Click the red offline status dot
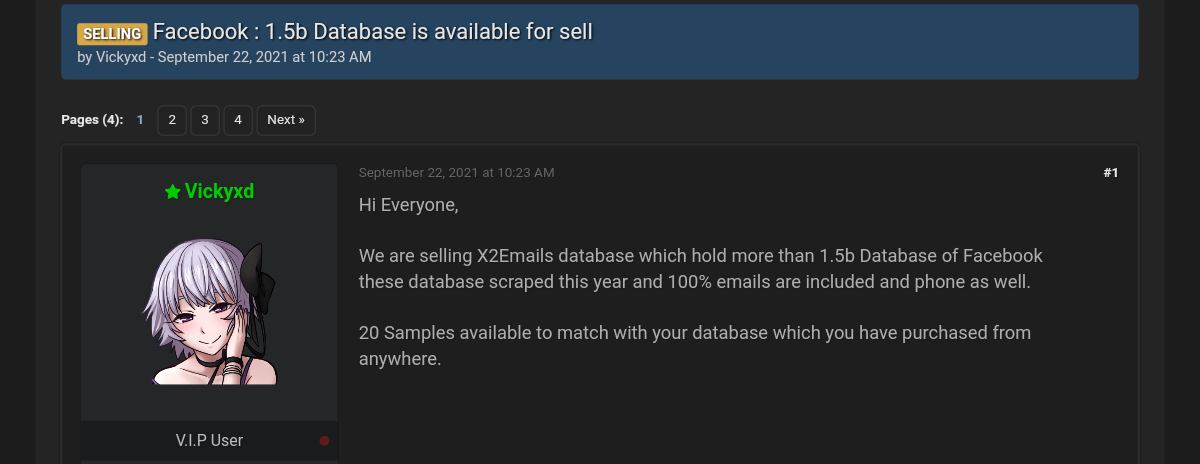The width and height of the screenshot is (1200, 464). [x=324, y=440]
